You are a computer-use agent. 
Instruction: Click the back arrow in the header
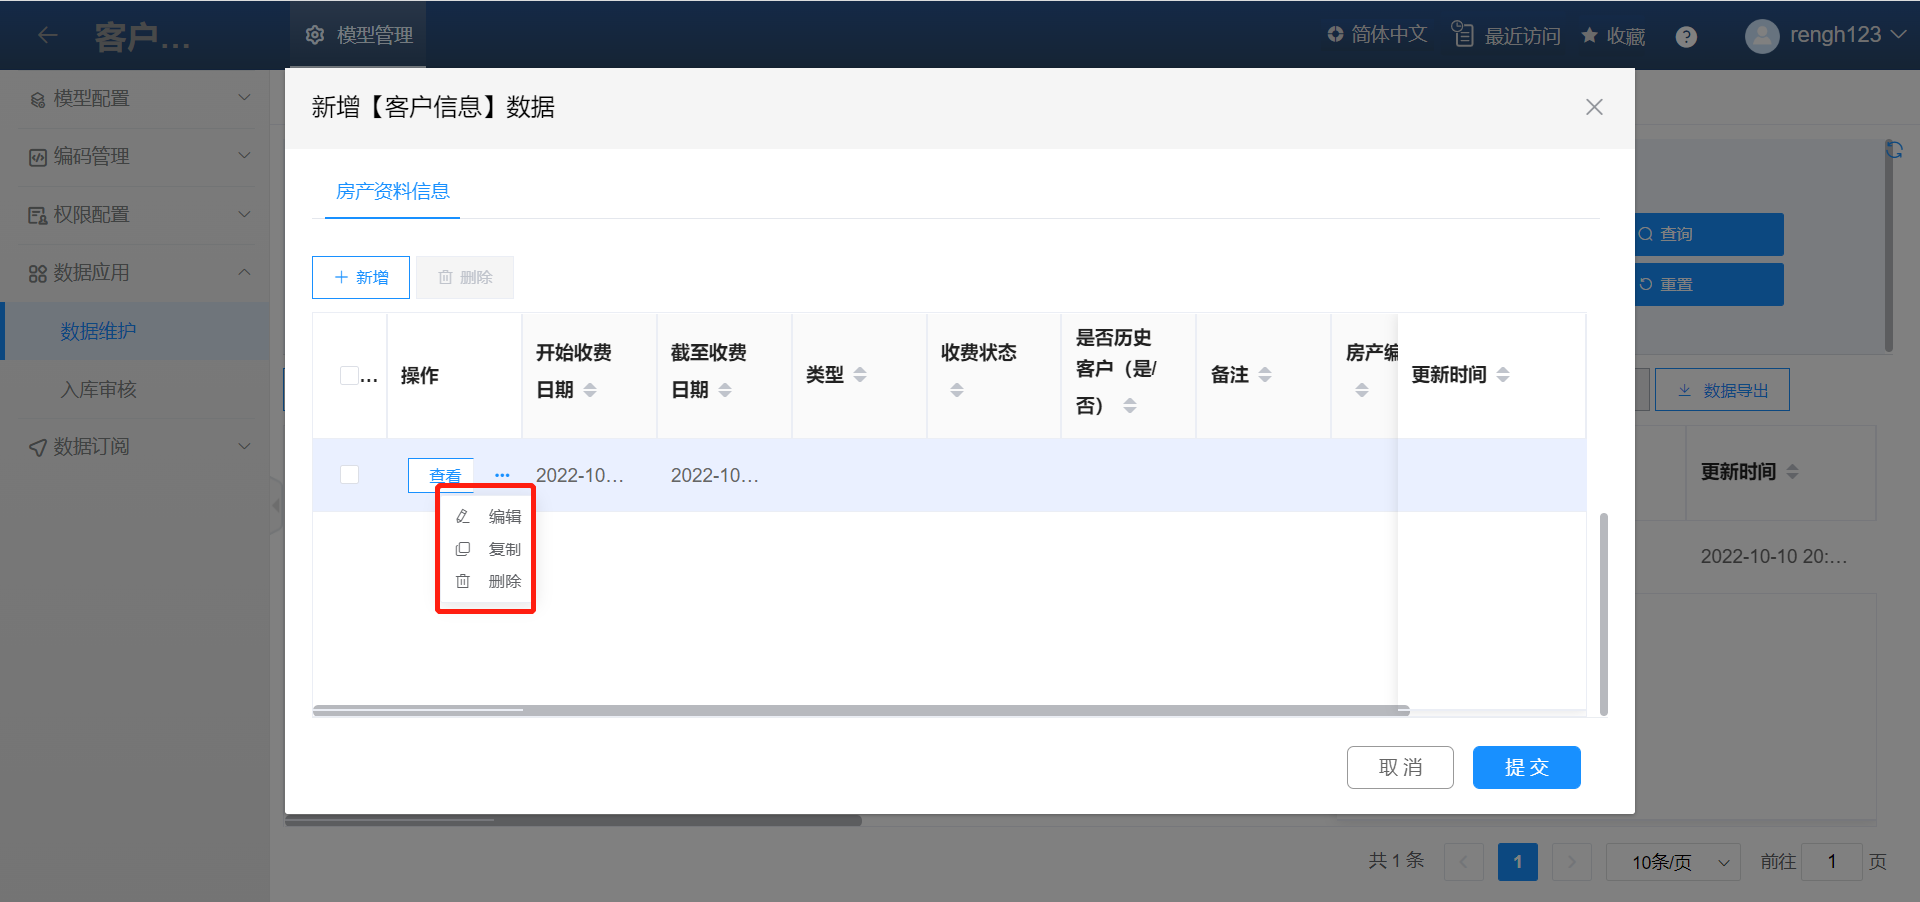tap(47, 36)
